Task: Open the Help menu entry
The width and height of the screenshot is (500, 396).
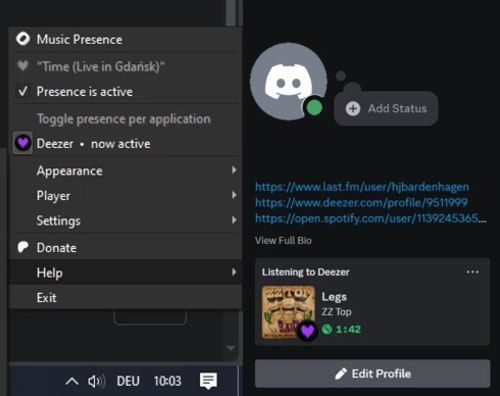Action: click(x=125, y=272)
